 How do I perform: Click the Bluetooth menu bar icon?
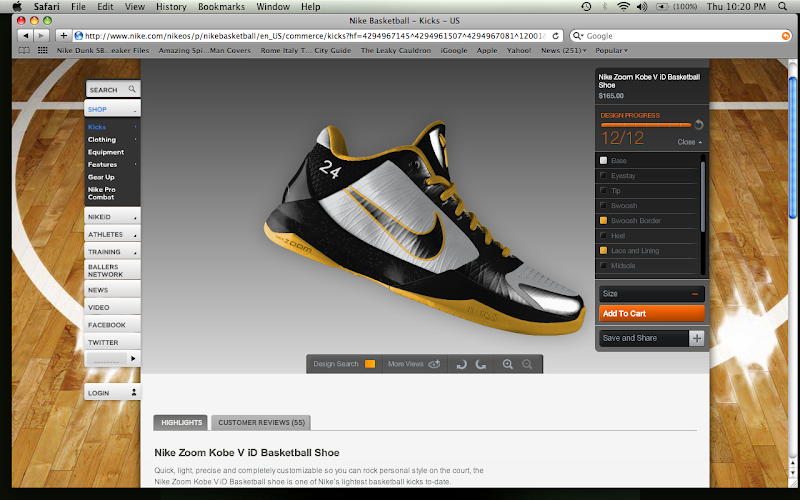click(x=605, y=6)
